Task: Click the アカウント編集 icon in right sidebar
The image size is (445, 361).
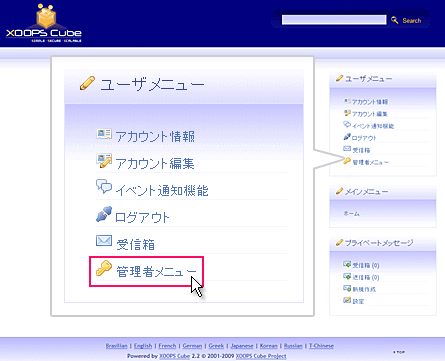Action: pyautogui.click(x=347, y=113)
